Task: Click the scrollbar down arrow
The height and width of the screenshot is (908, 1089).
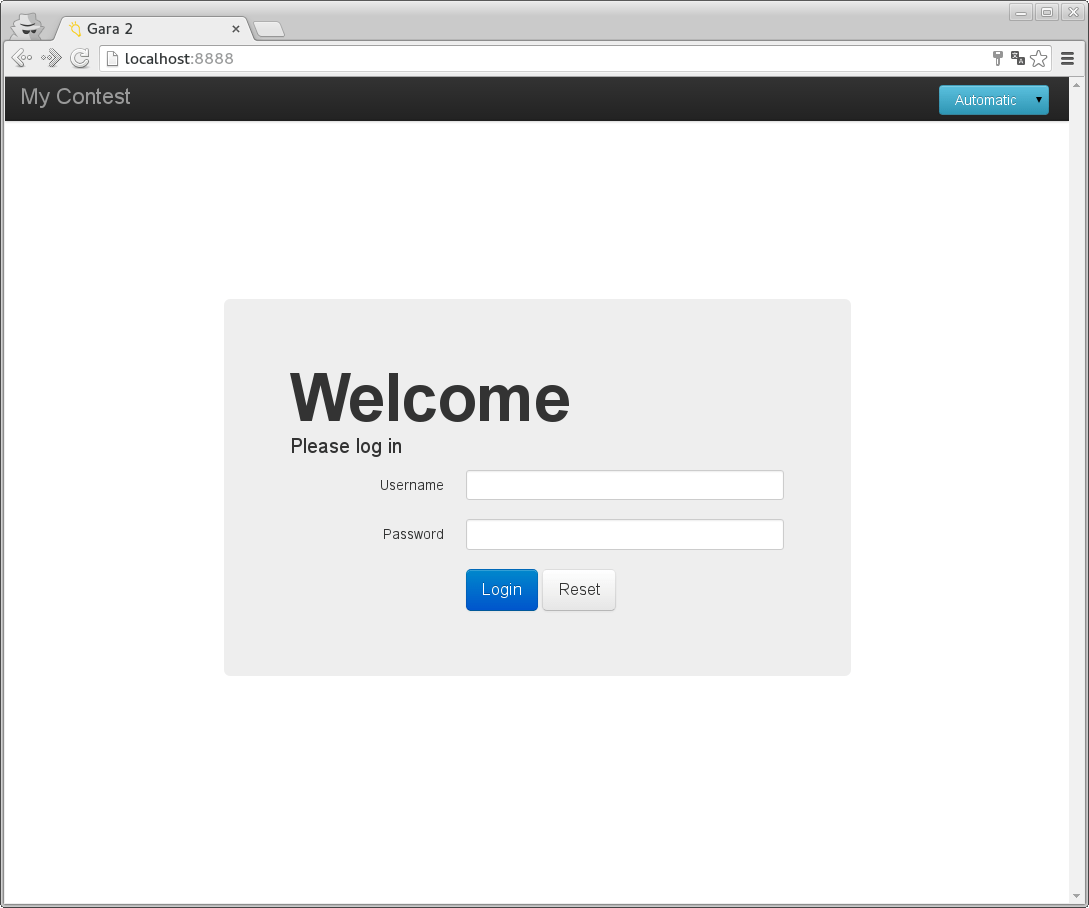Action: [1076, 896]
